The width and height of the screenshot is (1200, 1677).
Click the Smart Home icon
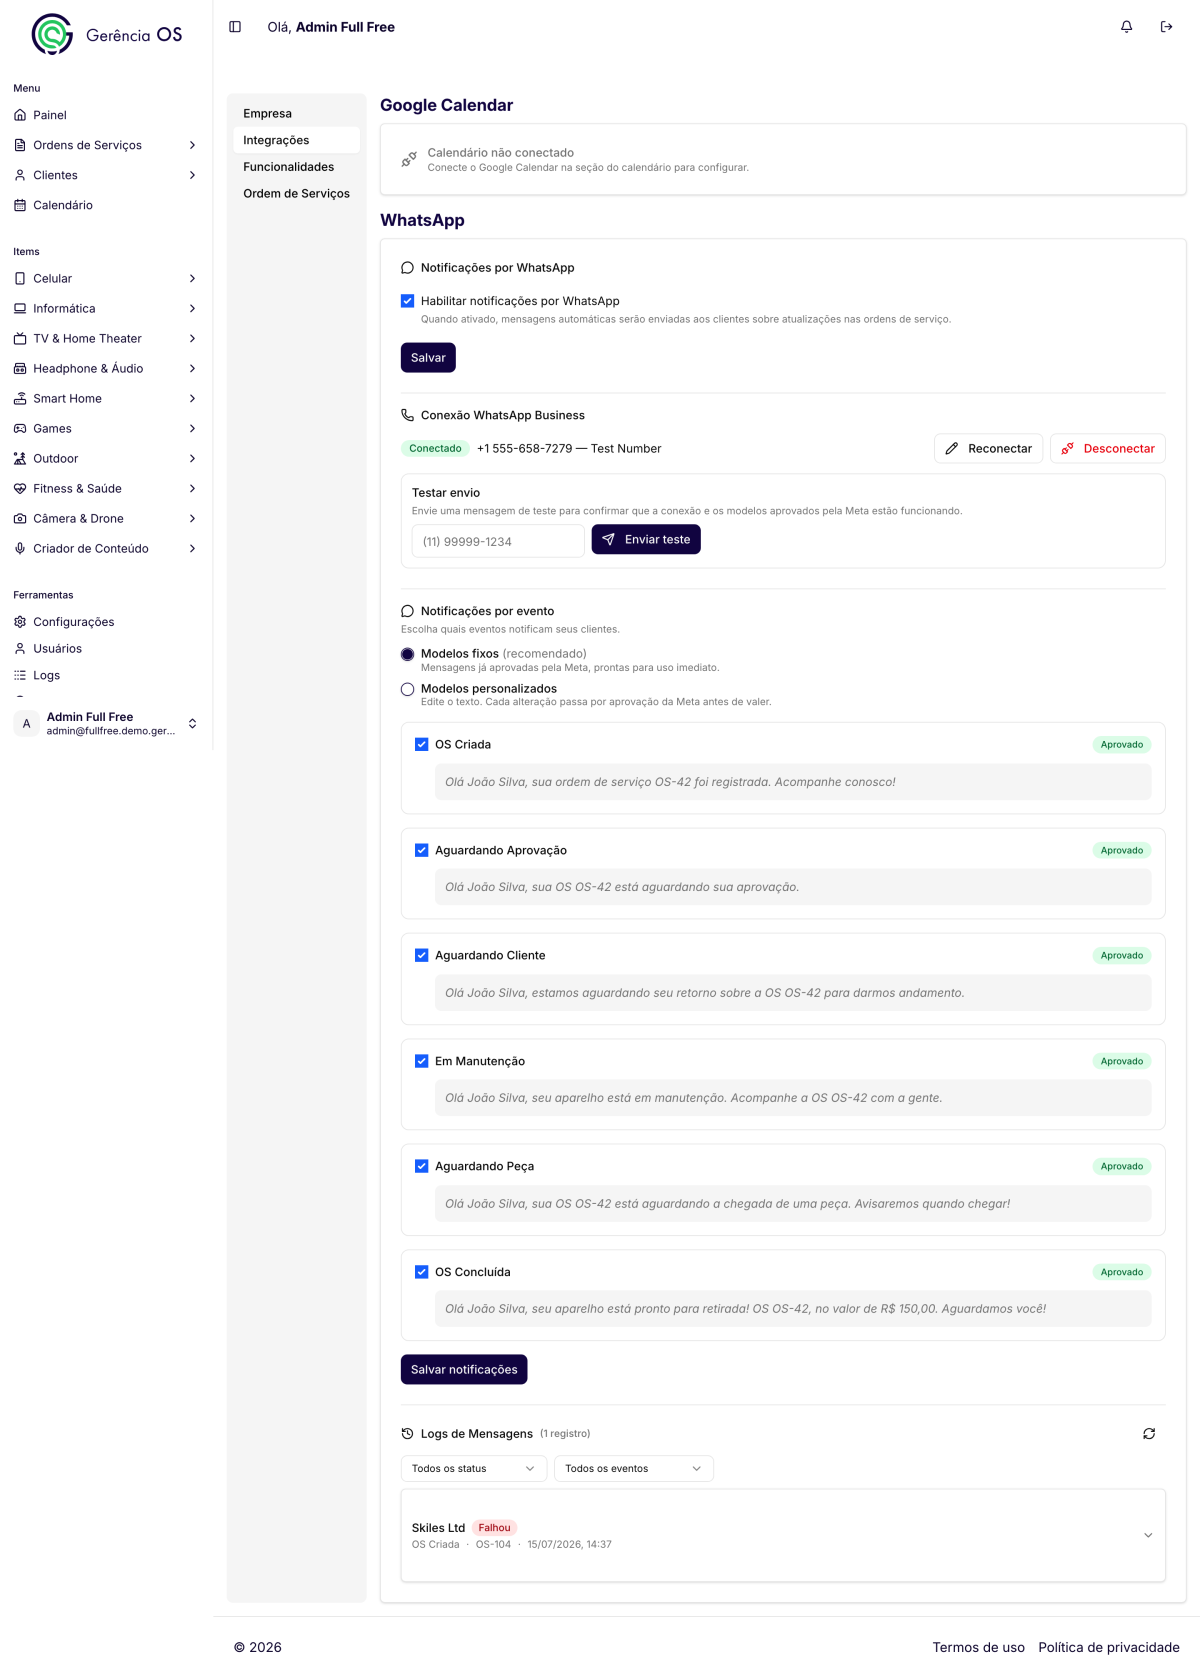20,398
